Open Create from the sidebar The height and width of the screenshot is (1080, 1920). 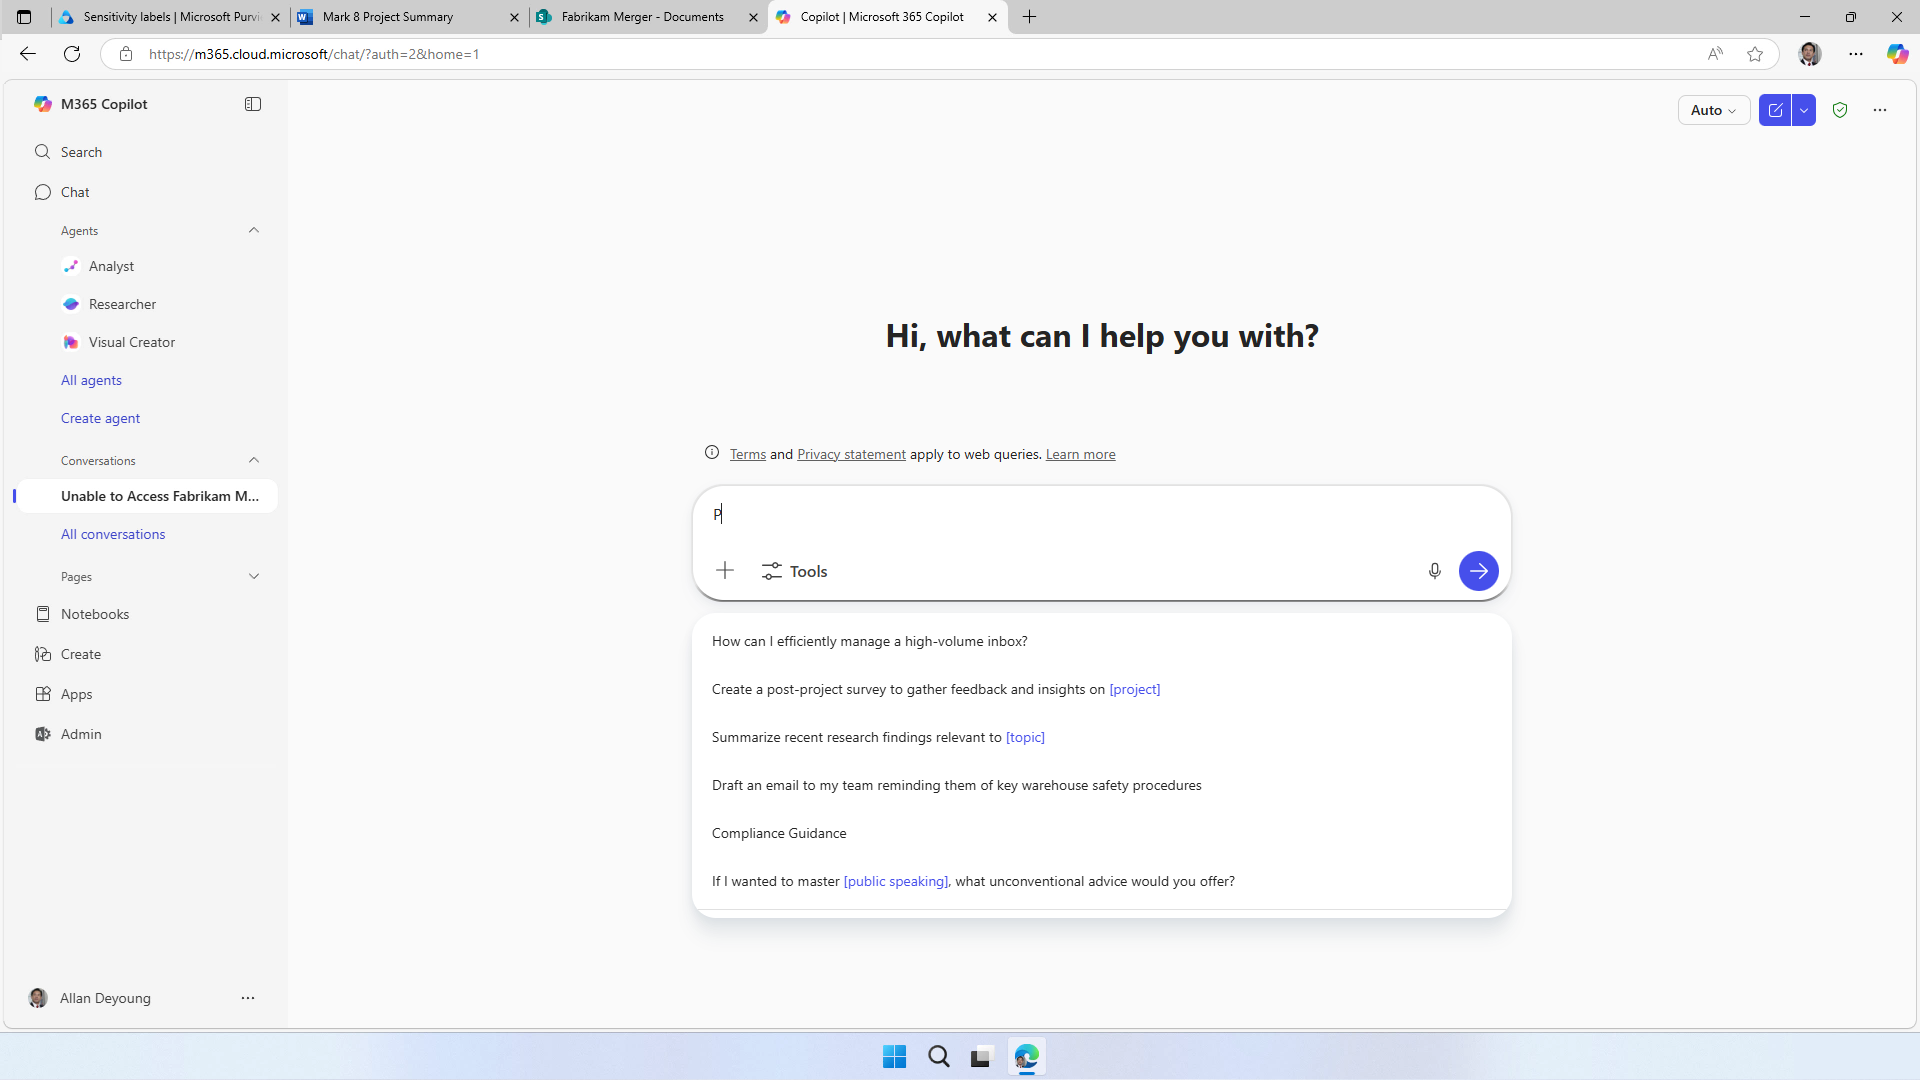coord(145,654)
